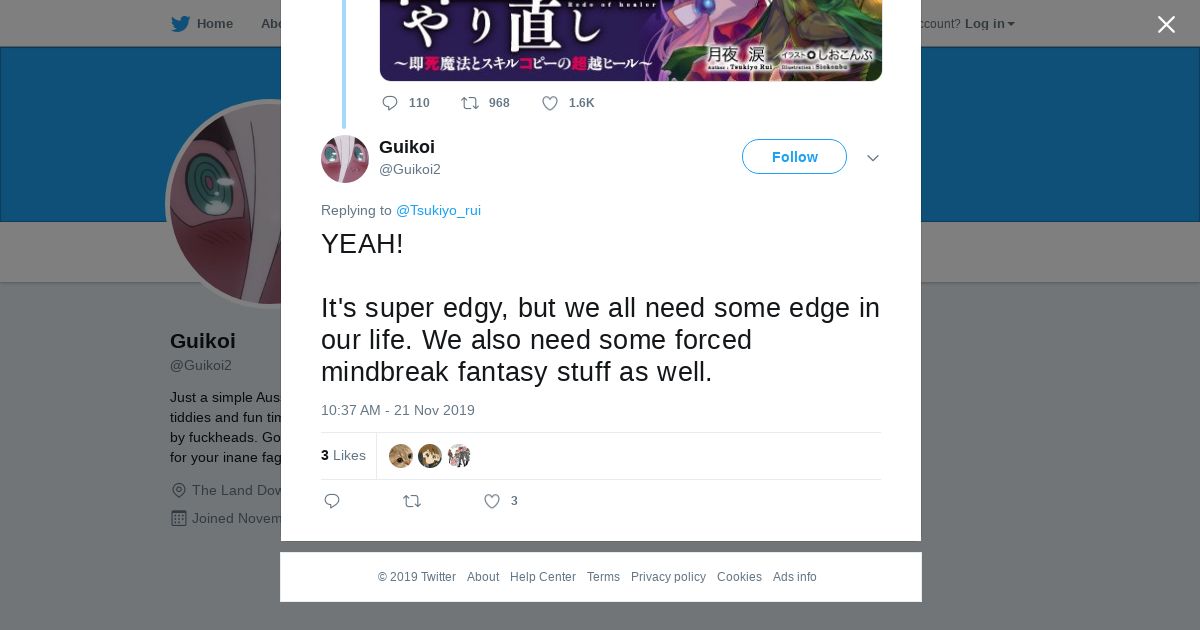Expand the Log in dropdown
Image resolution: width=1200 pixels, height=630 pixels.
point(989,24)
